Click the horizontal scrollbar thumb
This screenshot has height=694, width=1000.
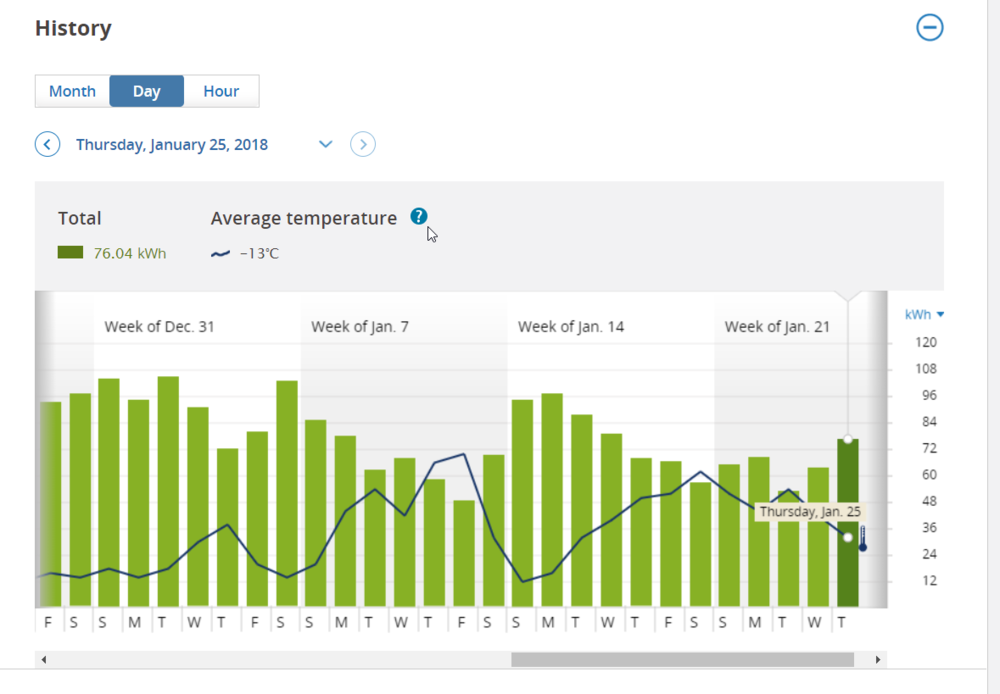682,660
